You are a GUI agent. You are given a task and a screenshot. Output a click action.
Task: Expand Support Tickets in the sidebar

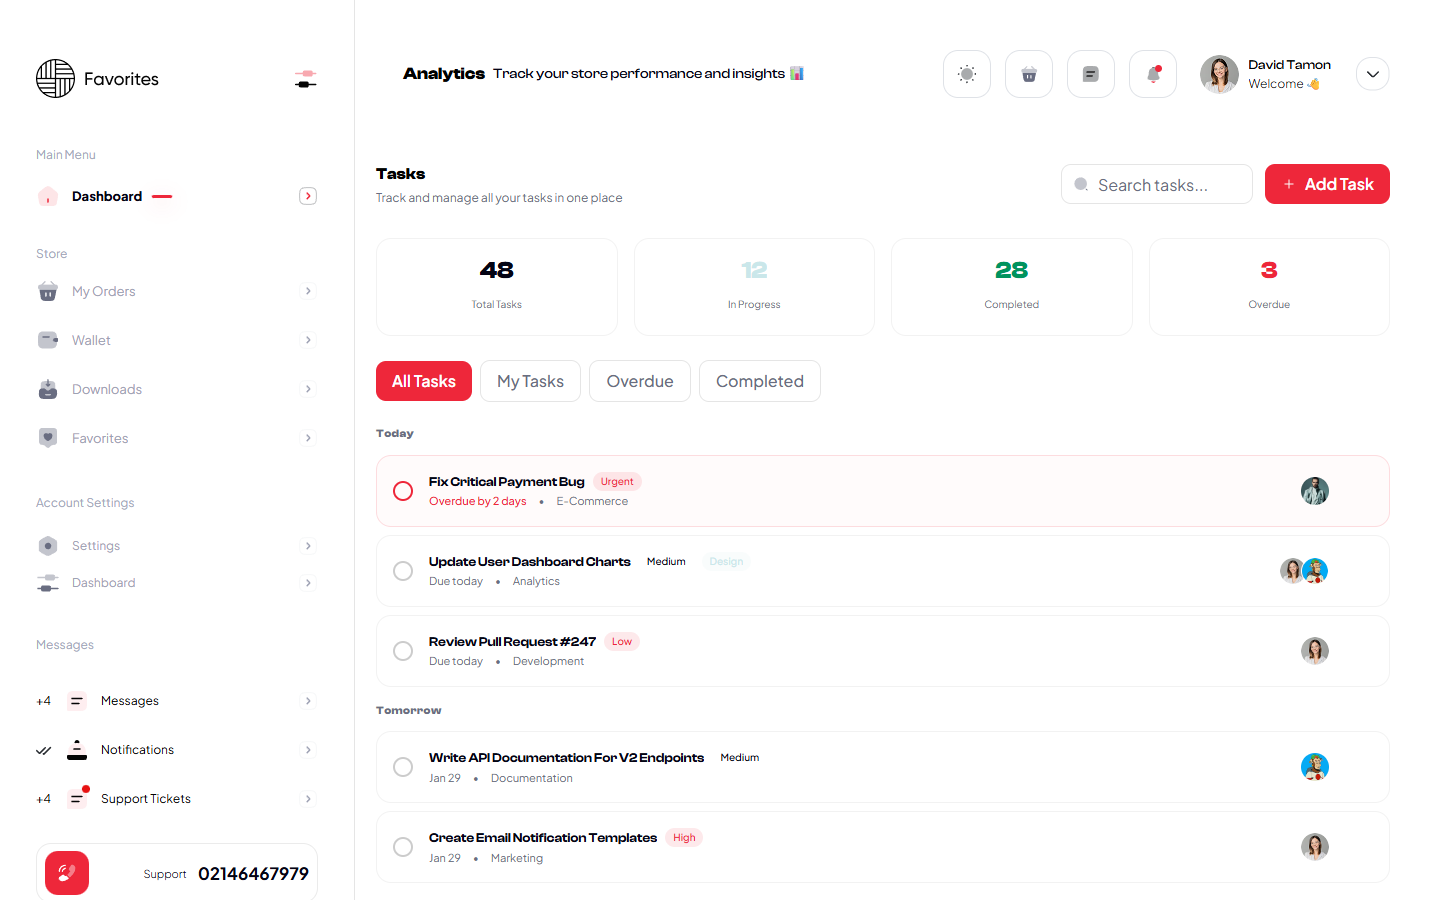point(308,798)
